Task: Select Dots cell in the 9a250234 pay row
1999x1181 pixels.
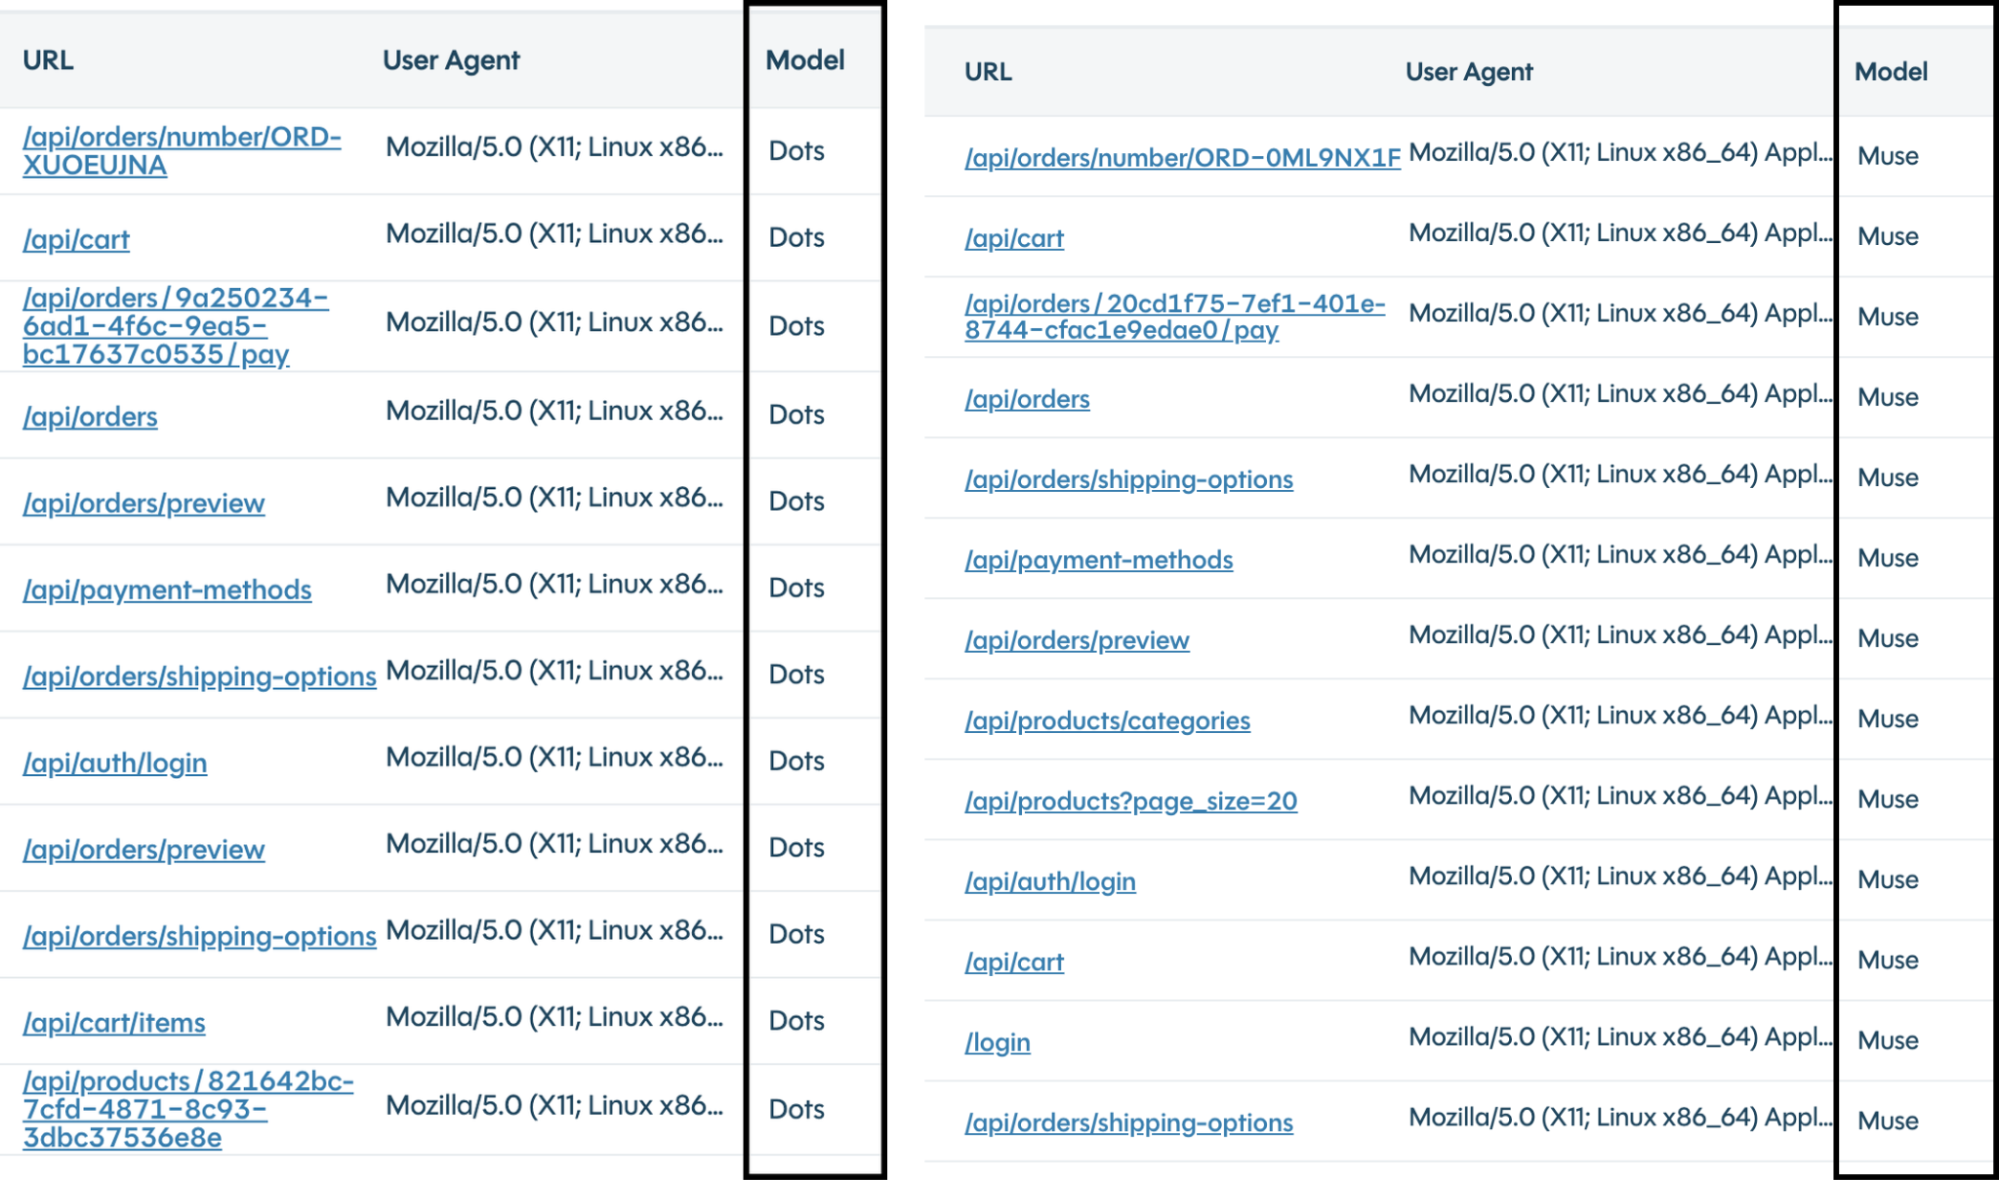Action: coord(797,326)
